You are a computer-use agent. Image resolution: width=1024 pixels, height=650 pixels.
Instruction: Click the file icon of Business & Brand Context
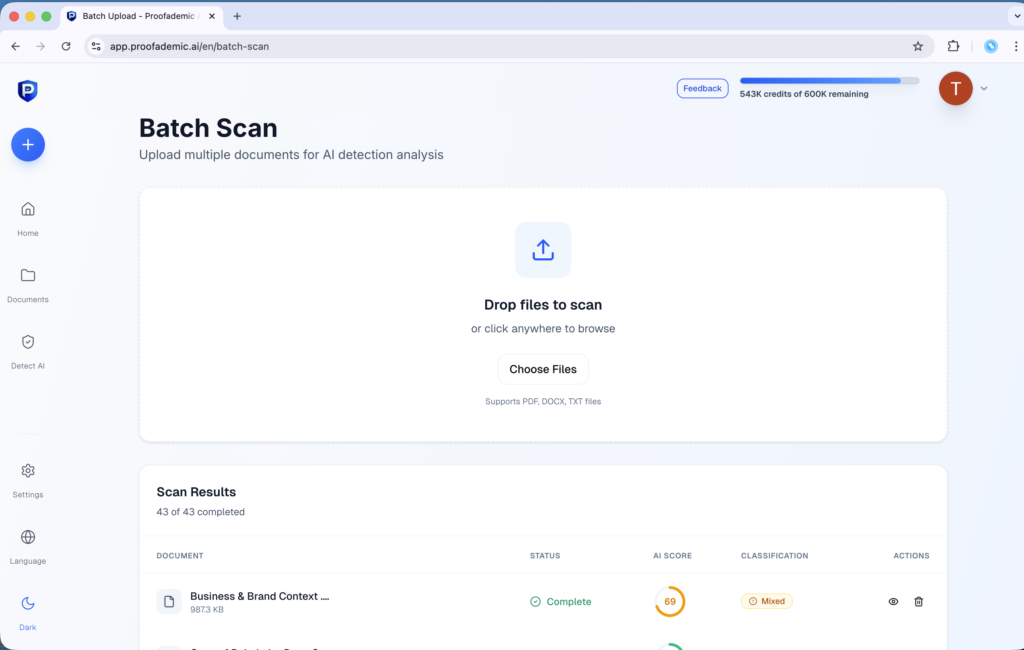(168, 601)
